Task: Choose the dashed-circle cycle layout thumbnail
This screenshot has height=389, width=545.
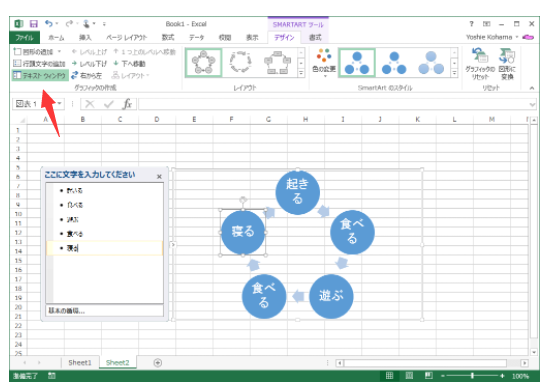Action: tap(240, 63)
